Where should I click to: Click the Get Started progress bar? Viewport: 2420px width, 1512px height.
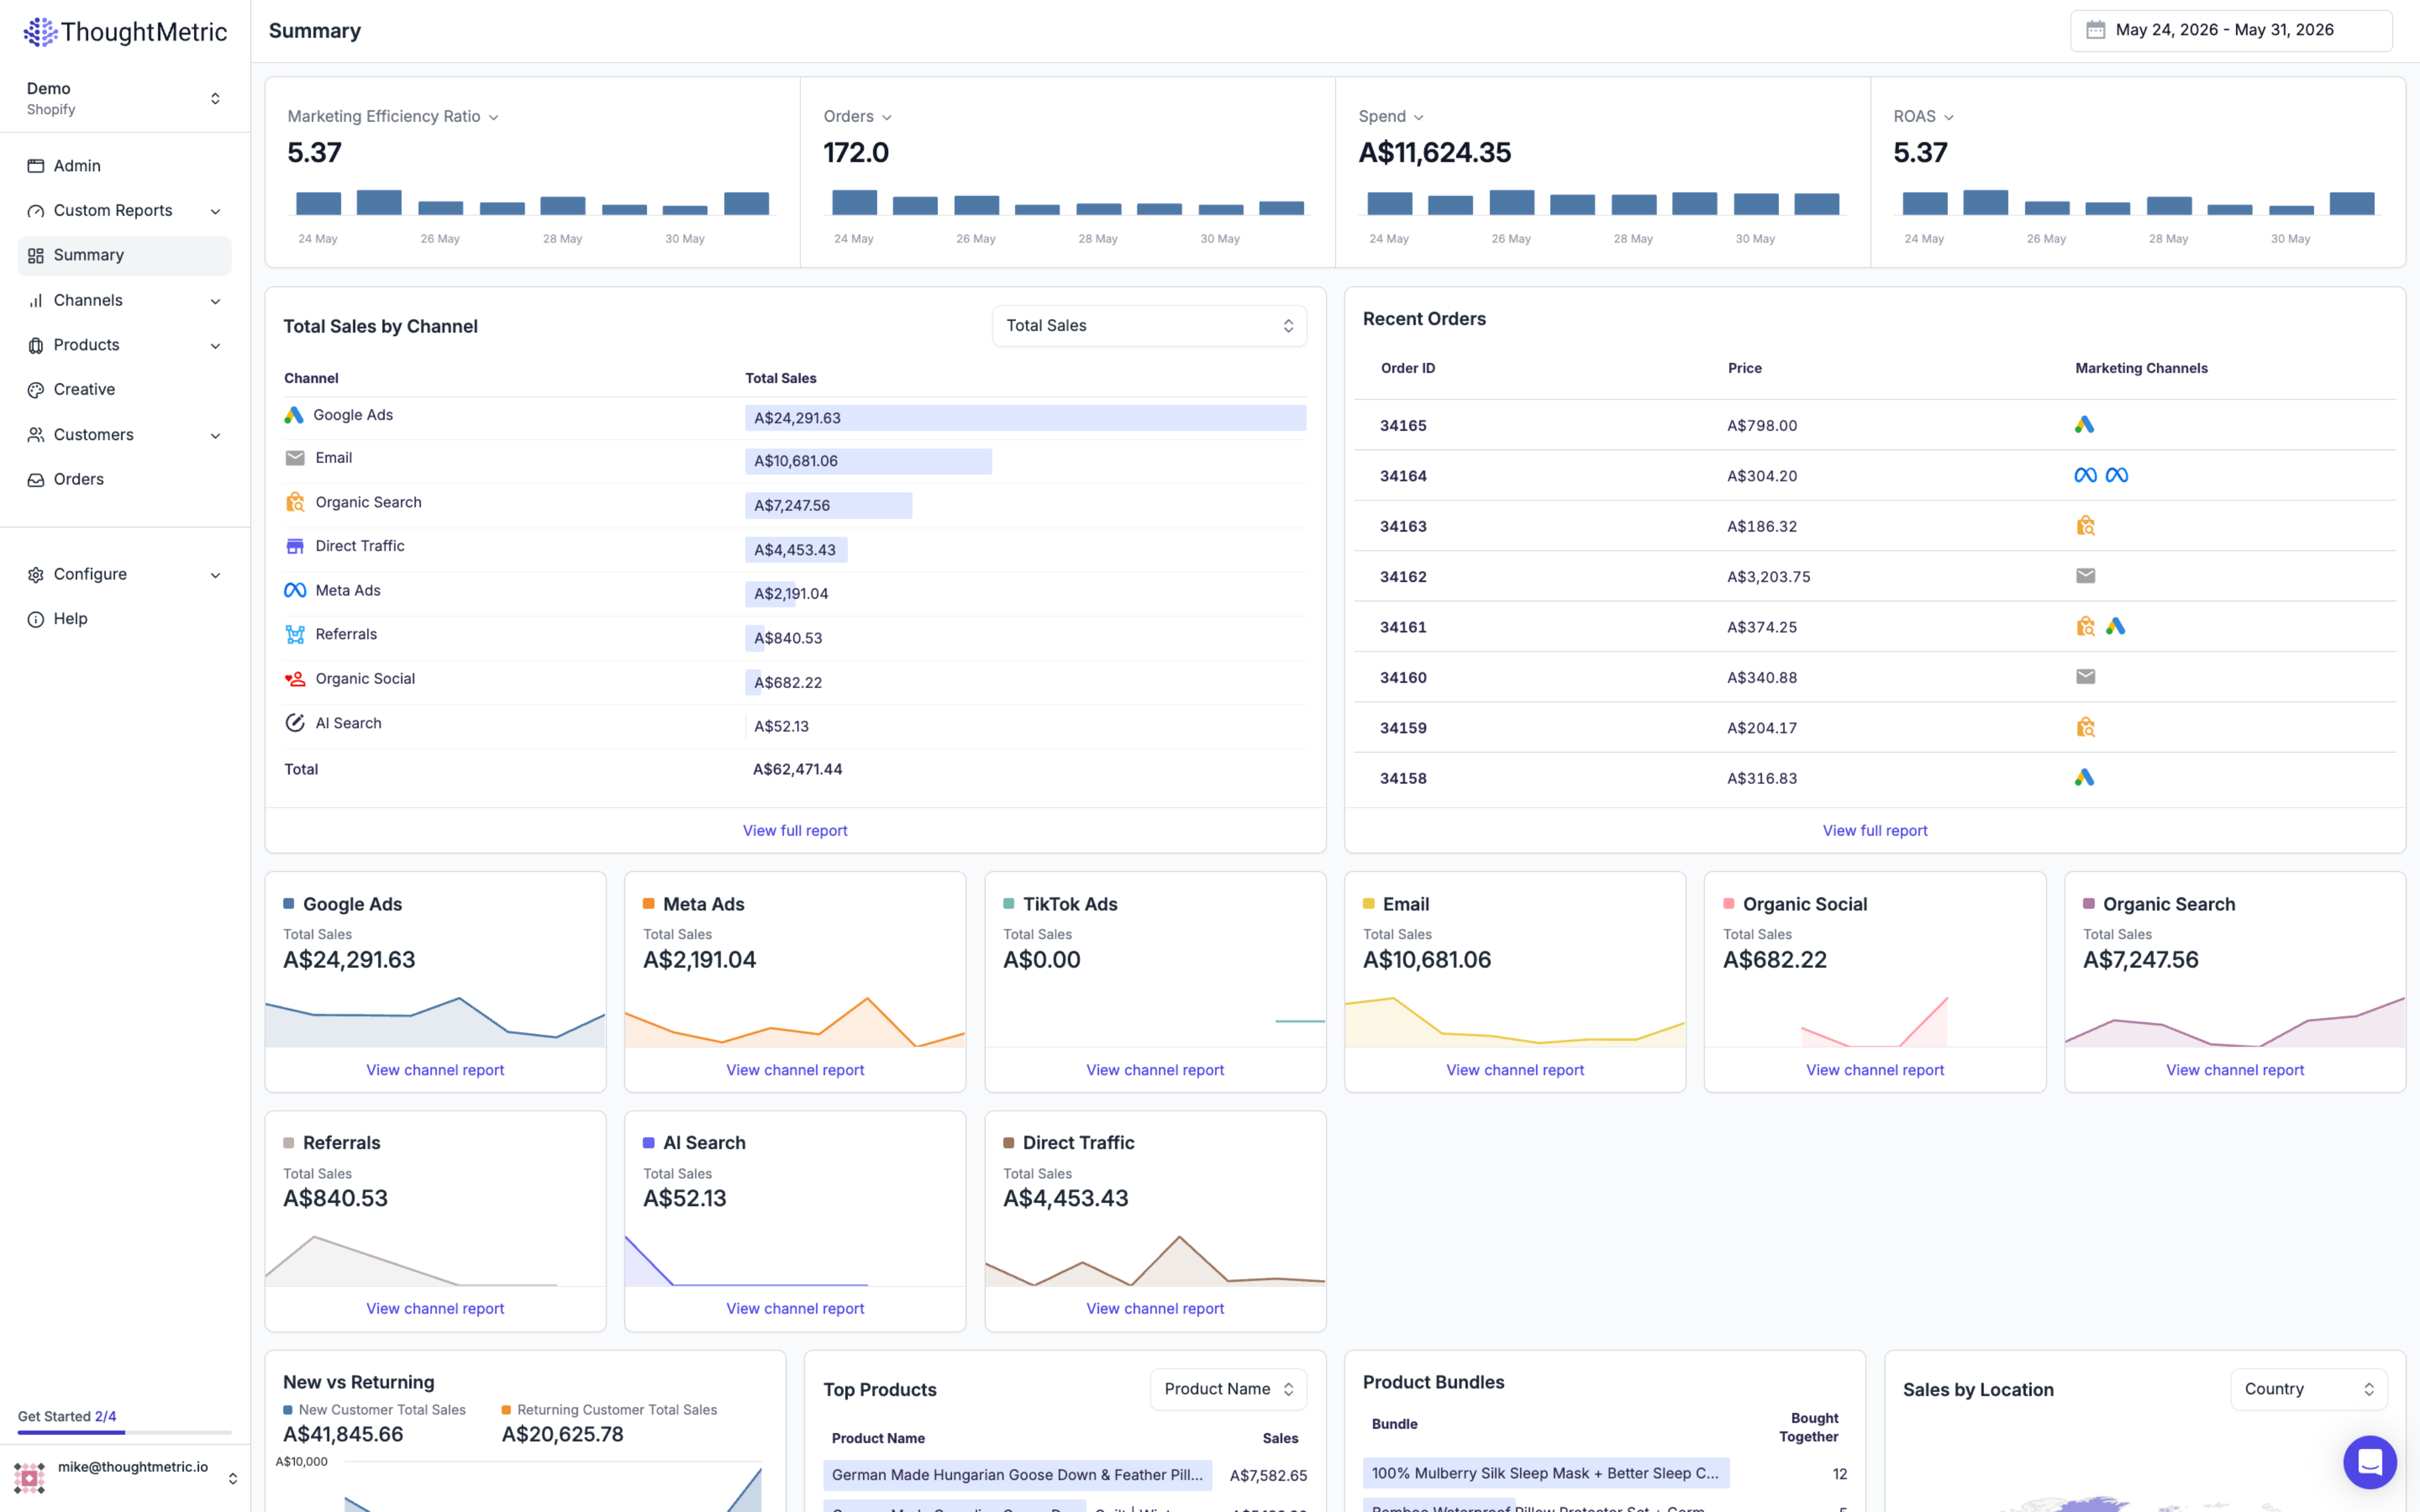tap(124, 1432)
